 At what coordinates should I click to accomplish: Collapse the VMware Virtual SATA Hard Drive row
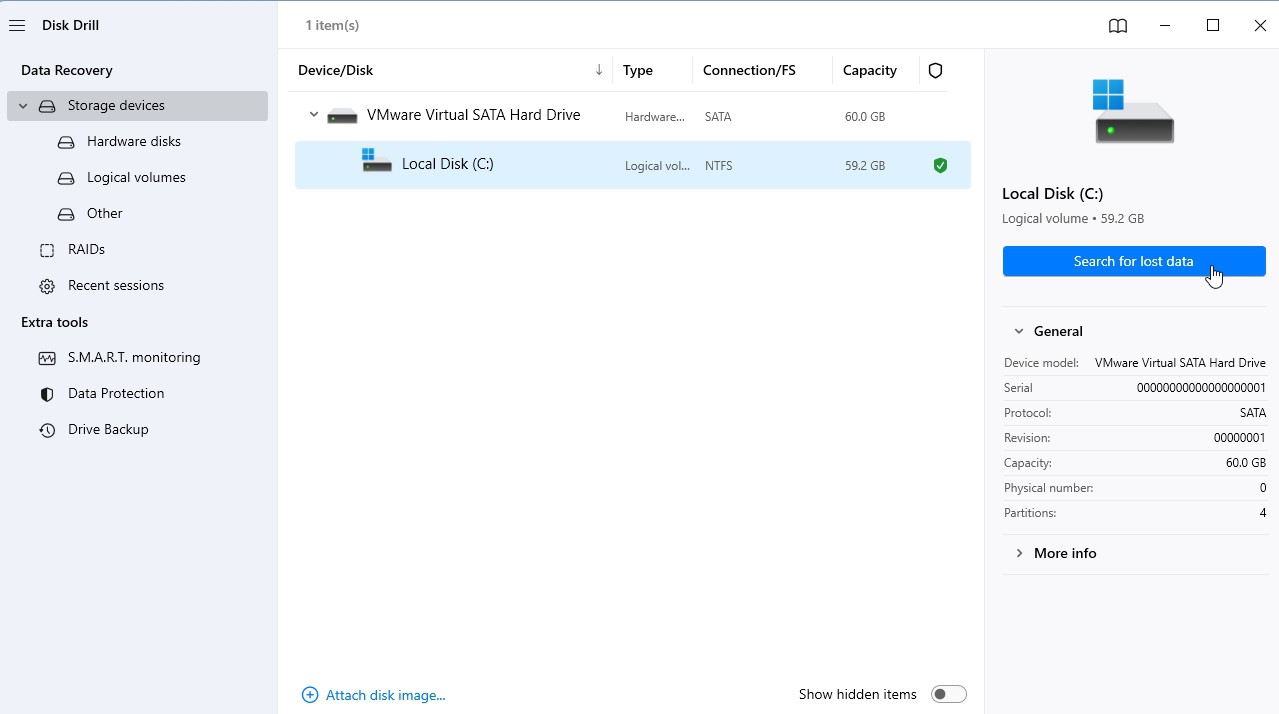[x=314, y=115]
